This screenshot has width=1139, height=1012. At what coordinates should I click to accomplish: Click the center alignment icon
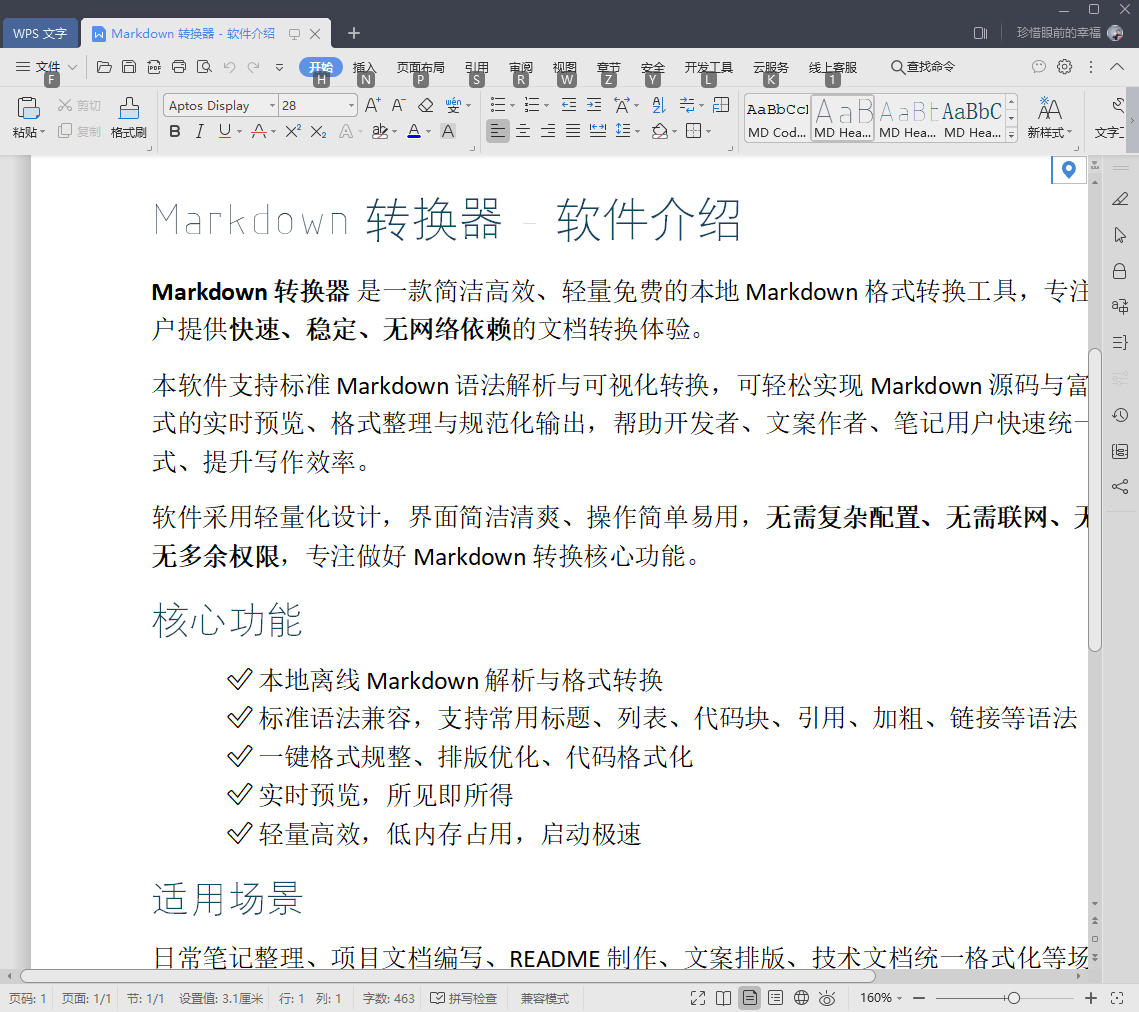pyautogui.click(x=523, y=131)
